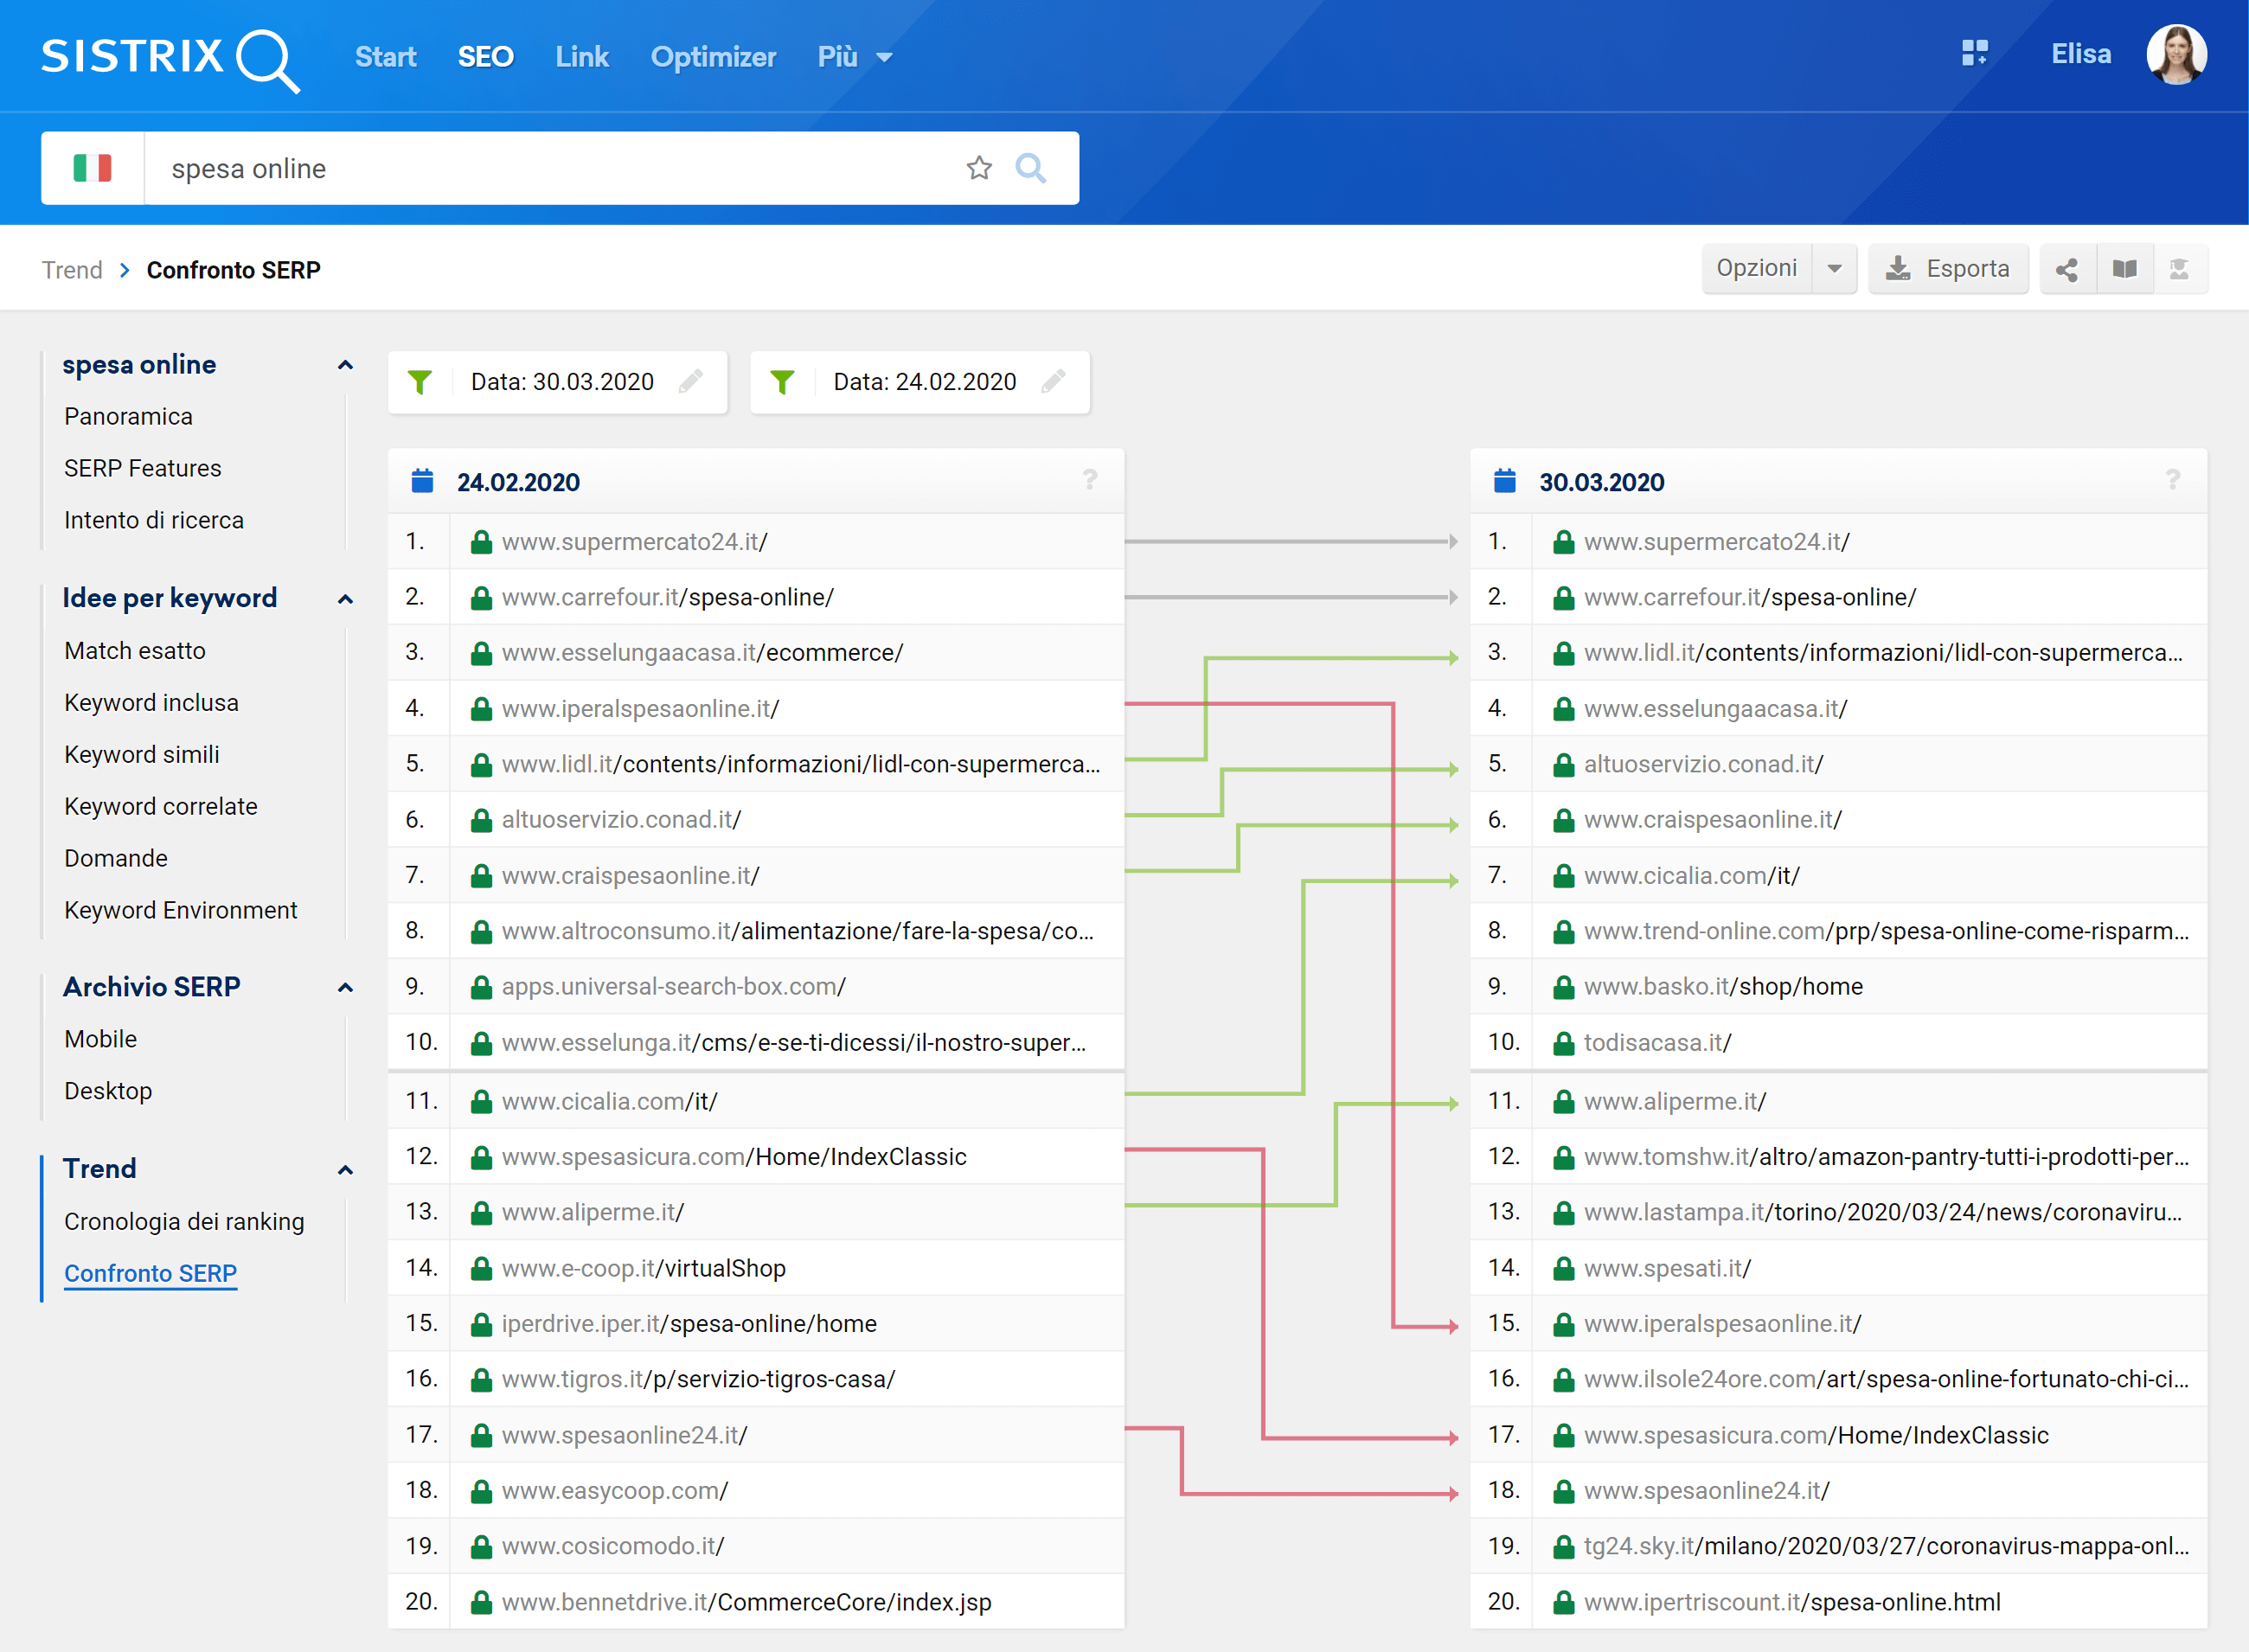The height and width of the screenshot is (1652, 2249).
Task: Click help question mark in 30.03.2020 header
Action: click(2172, 480)
